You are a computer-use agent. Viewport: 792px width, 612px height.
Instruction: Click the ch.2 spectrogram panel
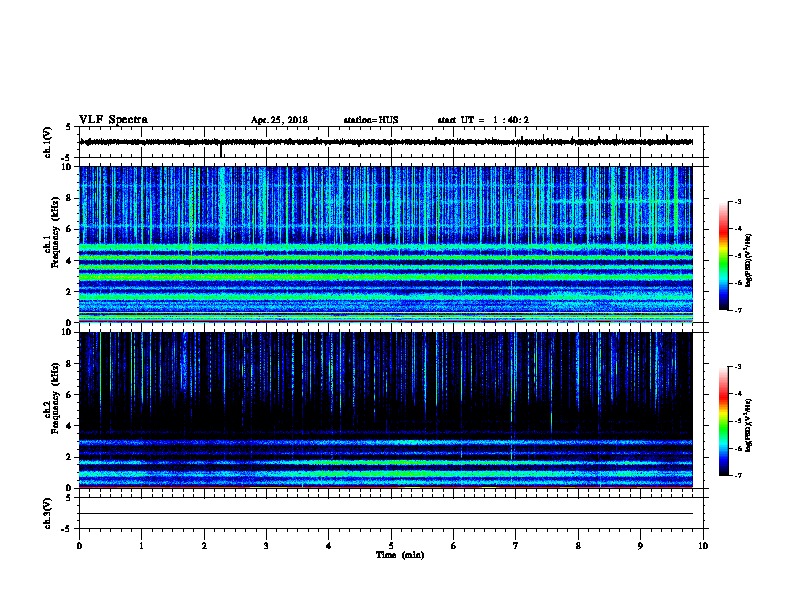(x=386, y=410)
